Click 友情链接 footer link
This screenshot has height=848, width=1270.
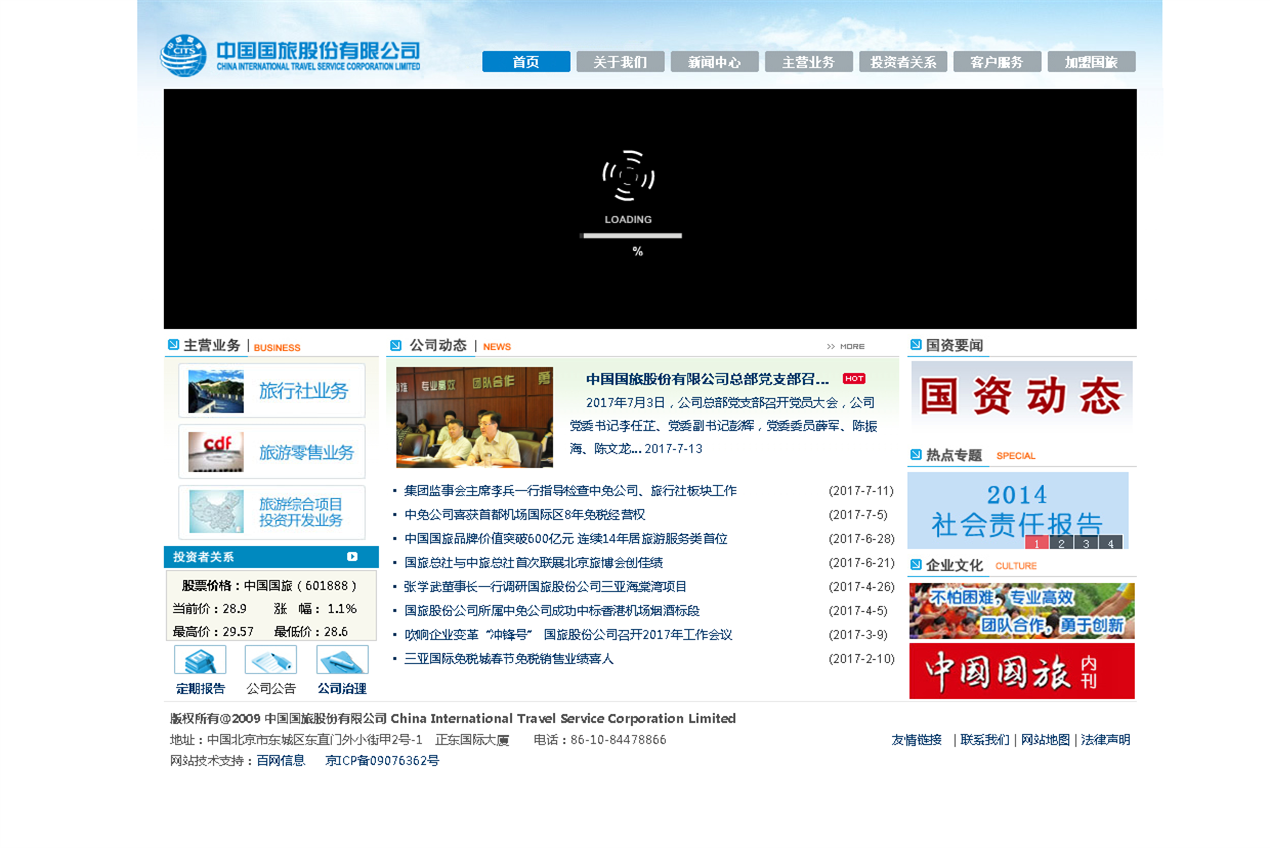917,740
